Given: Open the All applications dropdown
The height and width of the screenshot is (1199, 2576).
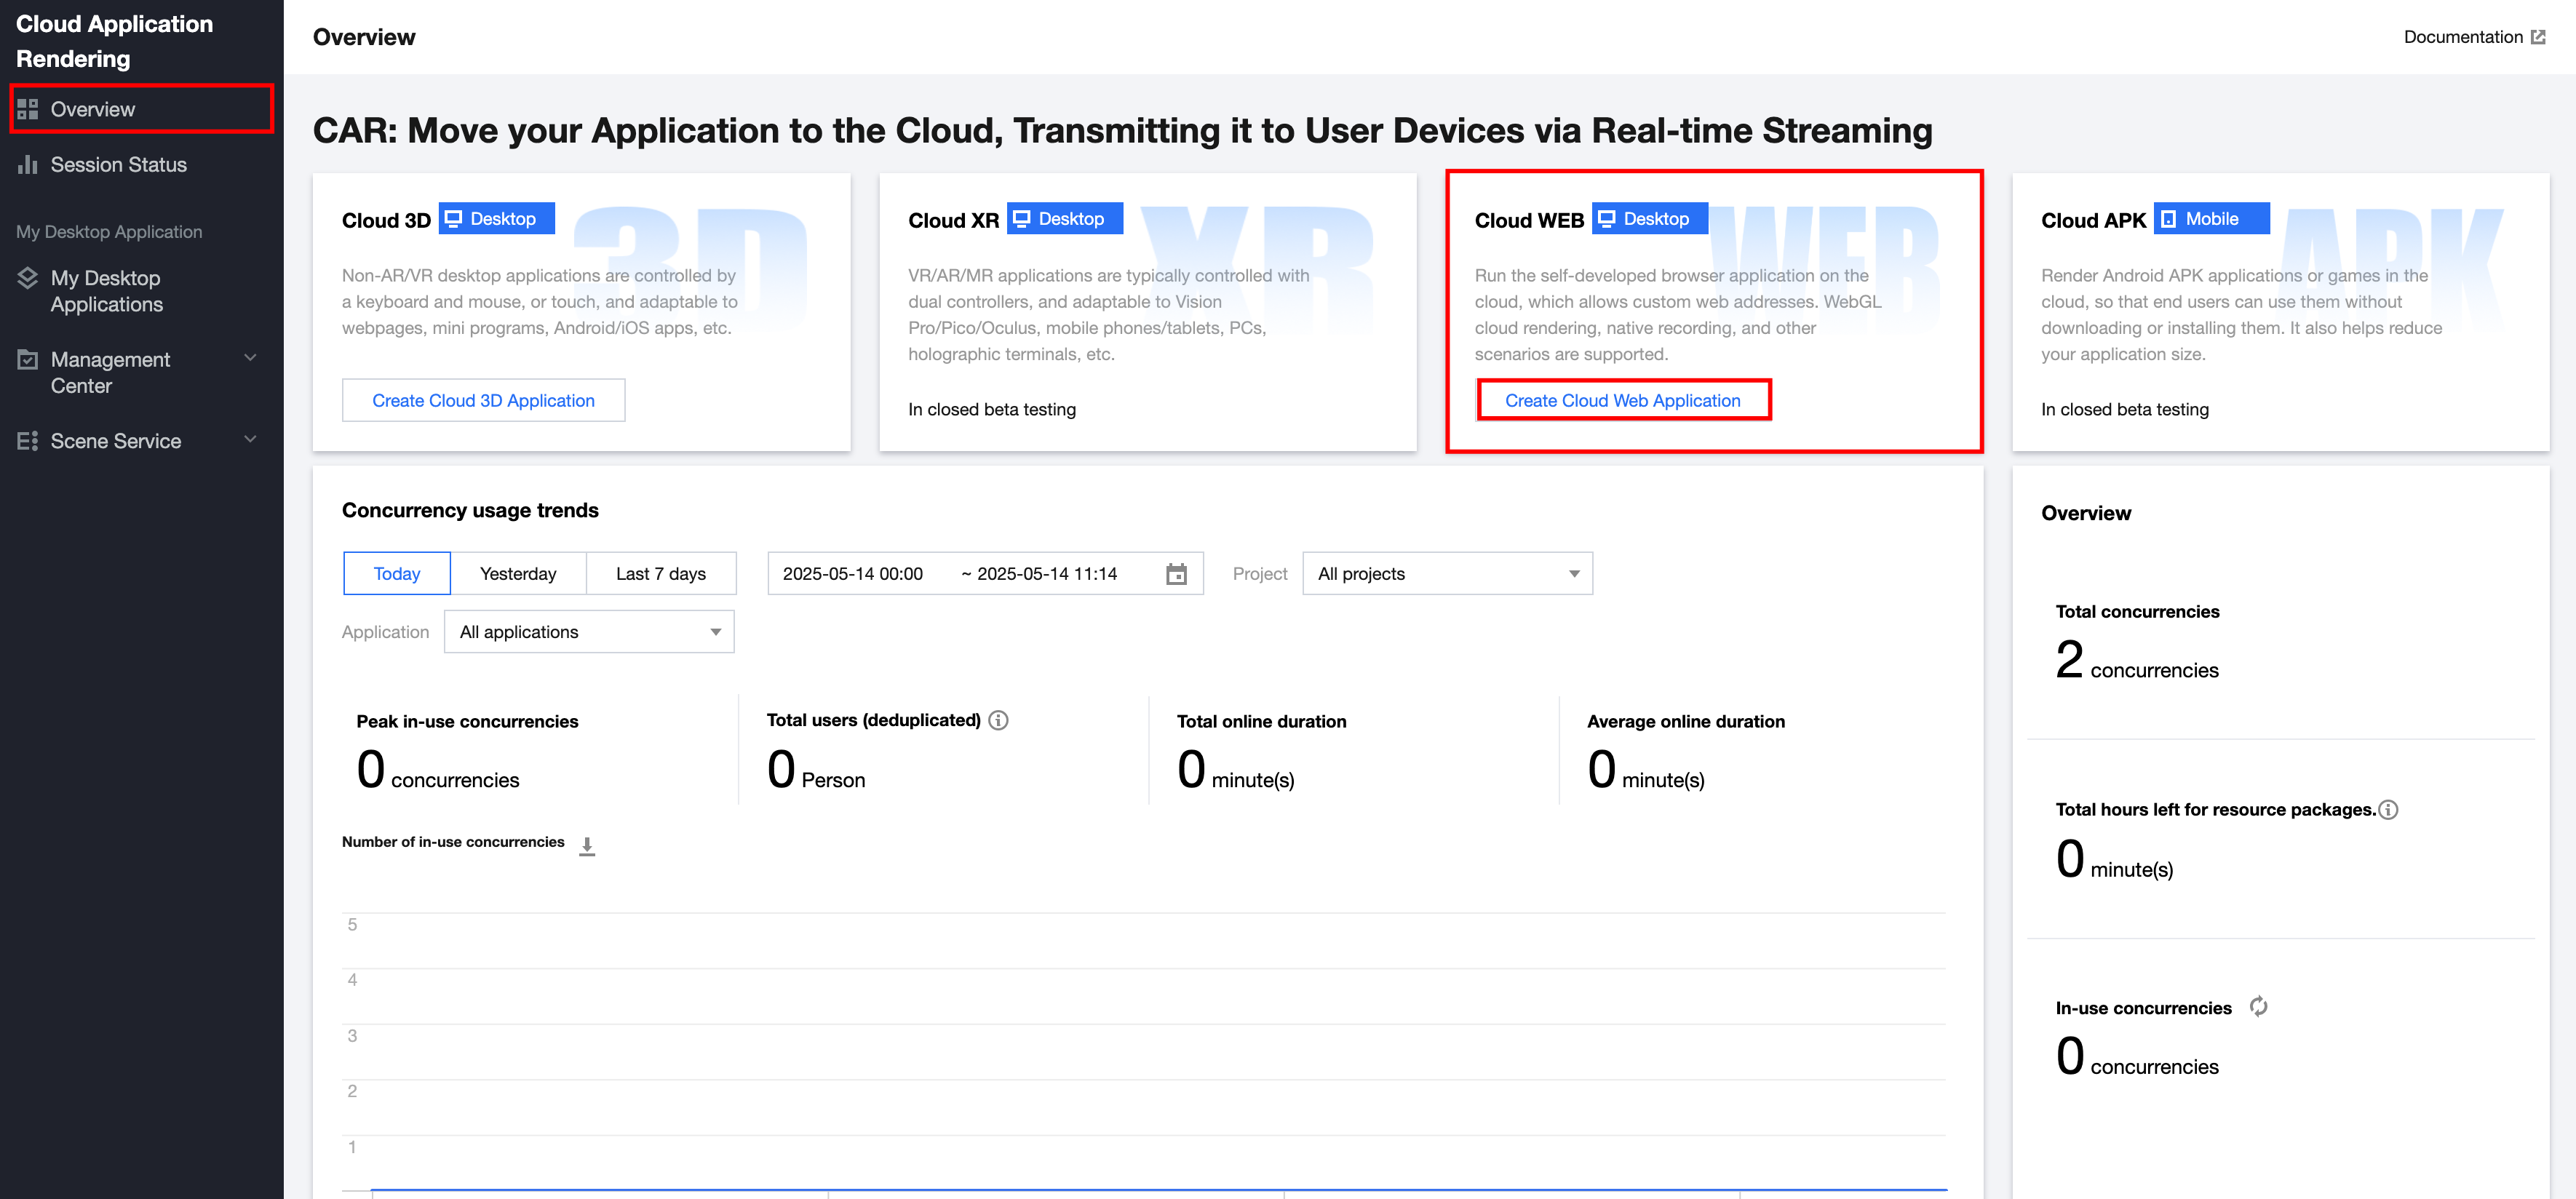Looking at the screenshot, I should coord(588,632).
